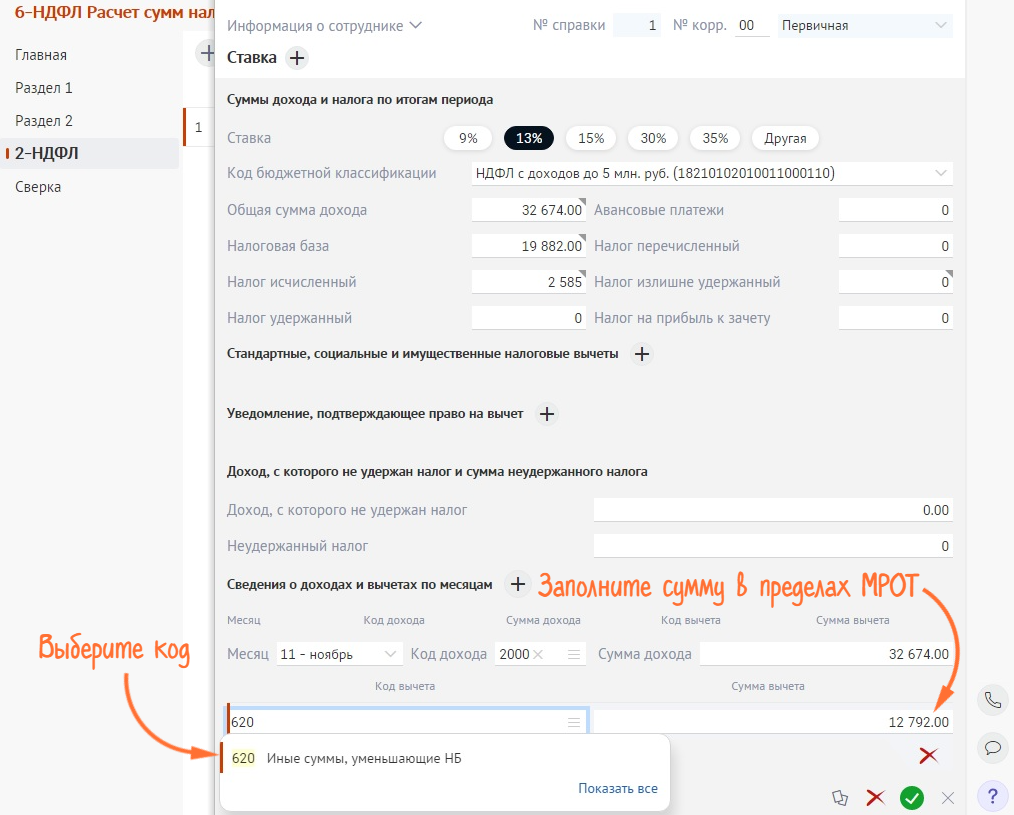Open the month dropdown showing 11 - ноябрь

tap(339, 654)
